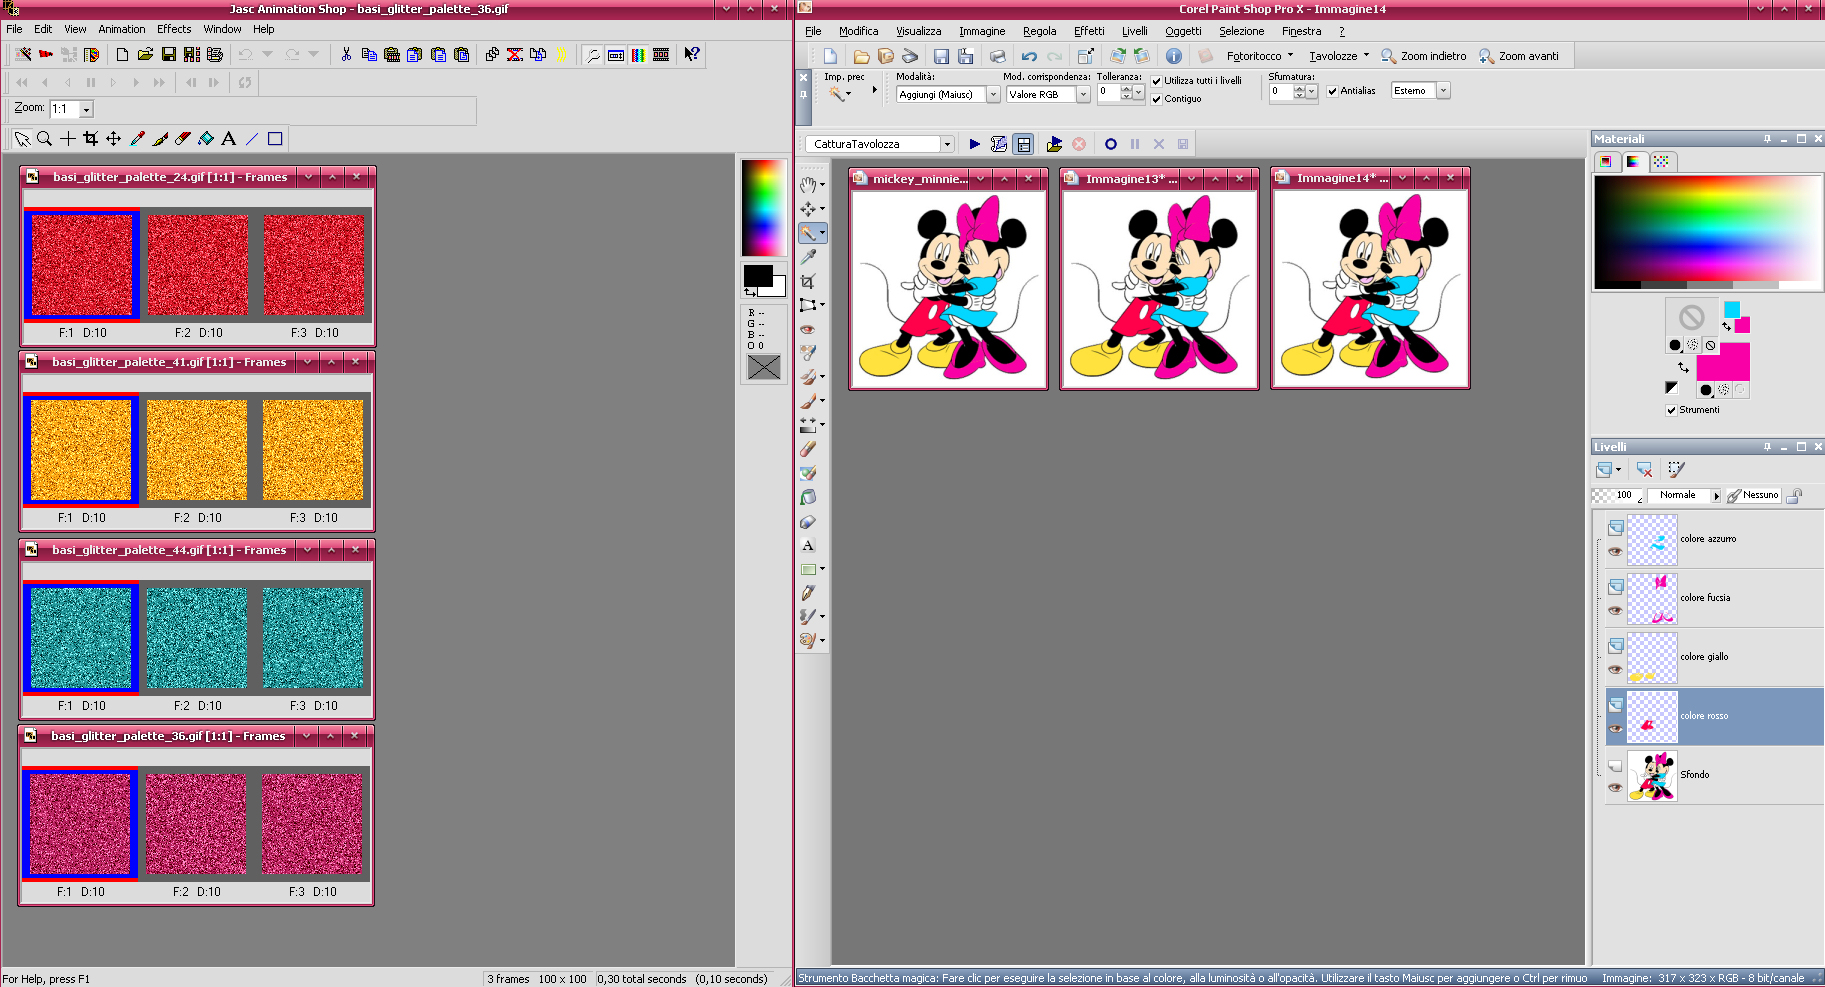Launch Animation Wizard in Animation Shop toolbar
Screen dimensions: 1825x987
[22, 55]
